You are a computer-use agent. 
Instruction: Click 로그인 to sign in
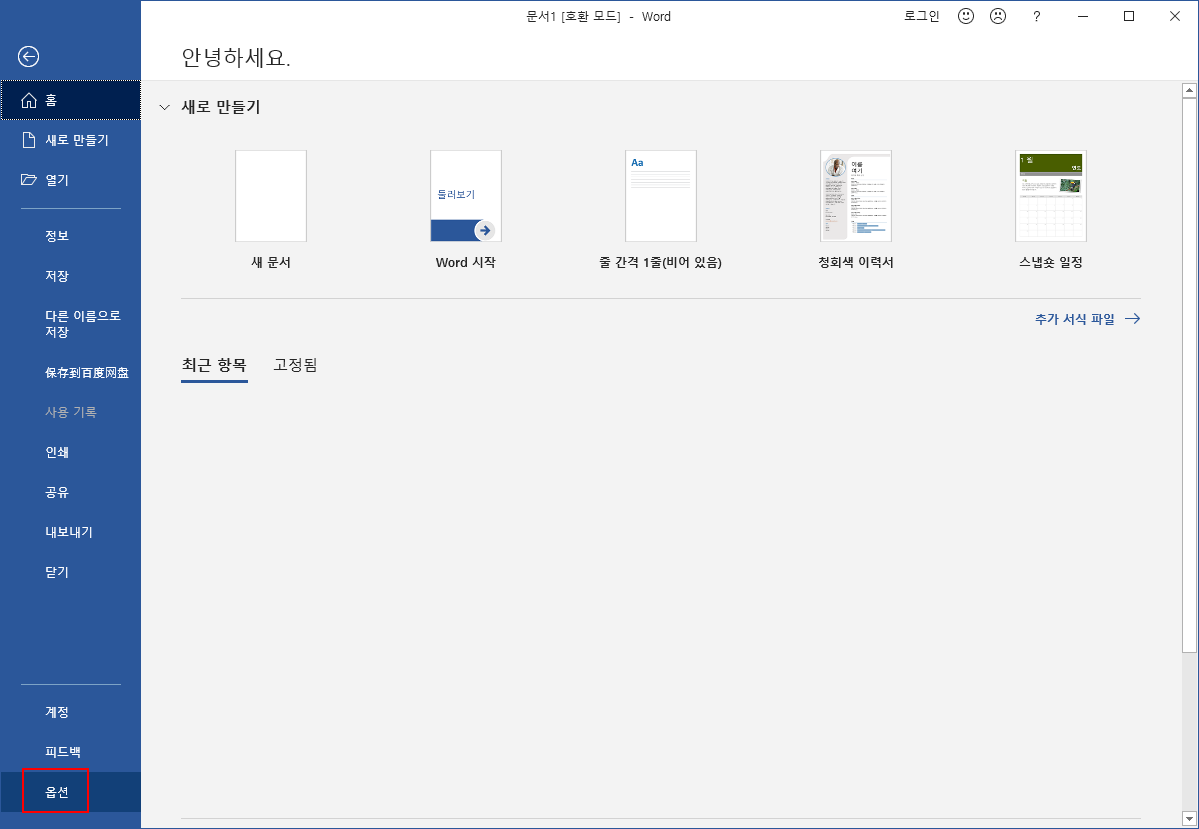(x=921, y=16)
